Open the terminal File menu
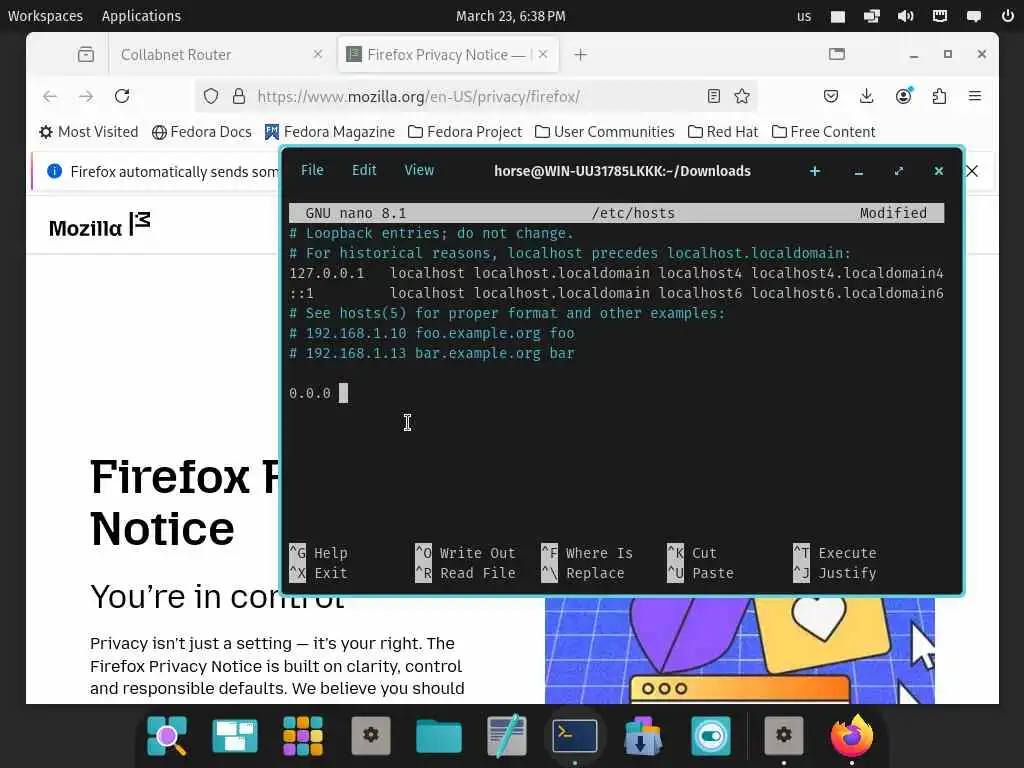Screen dimensions: 1024x768 [312, 170]
